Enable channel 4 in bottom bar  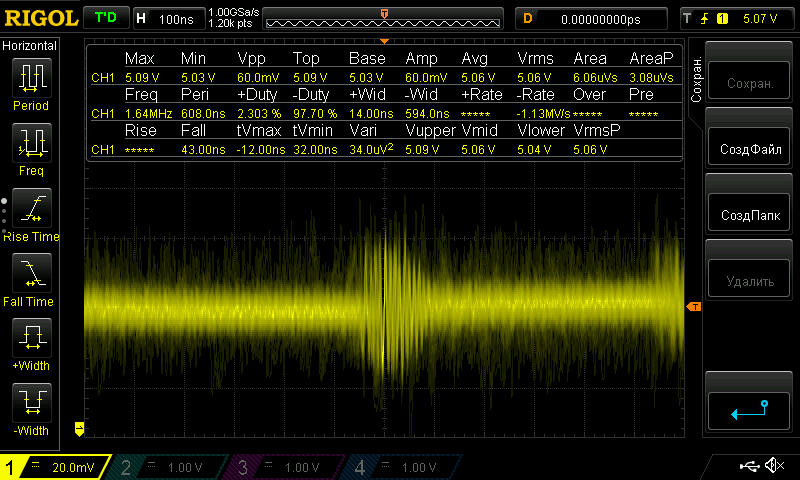[x=402, y=467]
